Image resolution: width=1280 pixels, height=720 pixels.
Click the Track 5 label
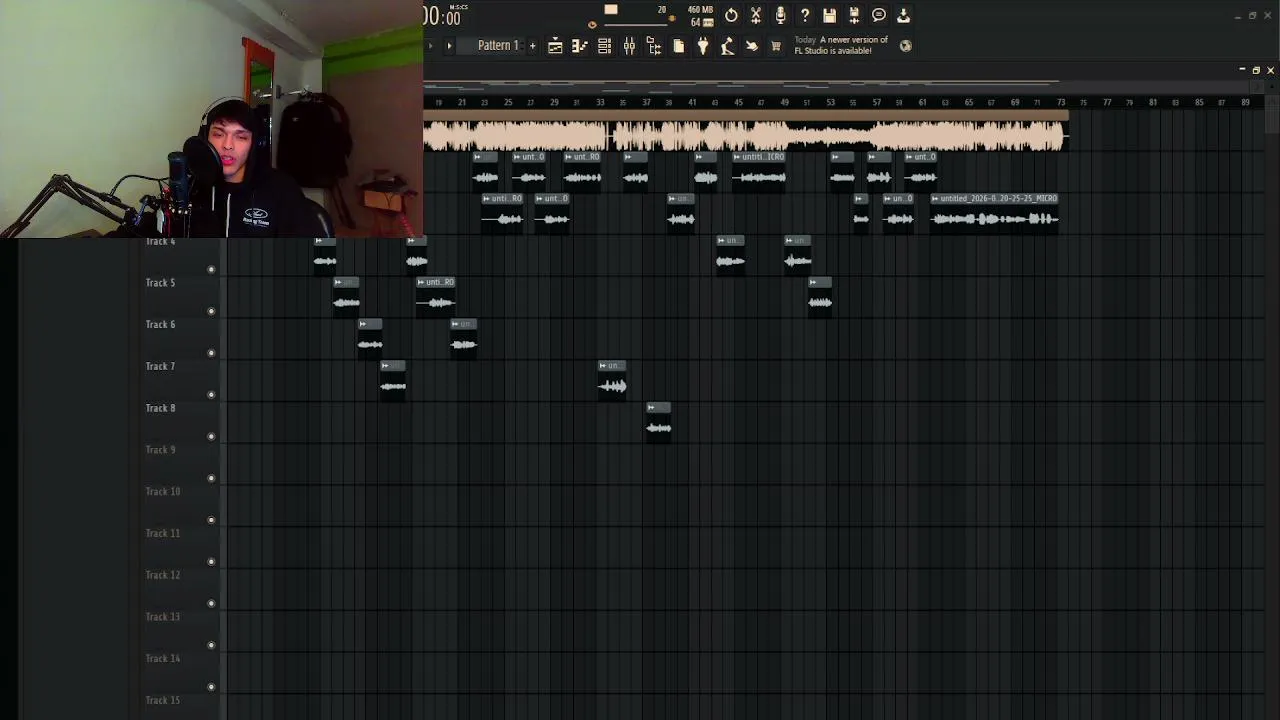[160, 283]
